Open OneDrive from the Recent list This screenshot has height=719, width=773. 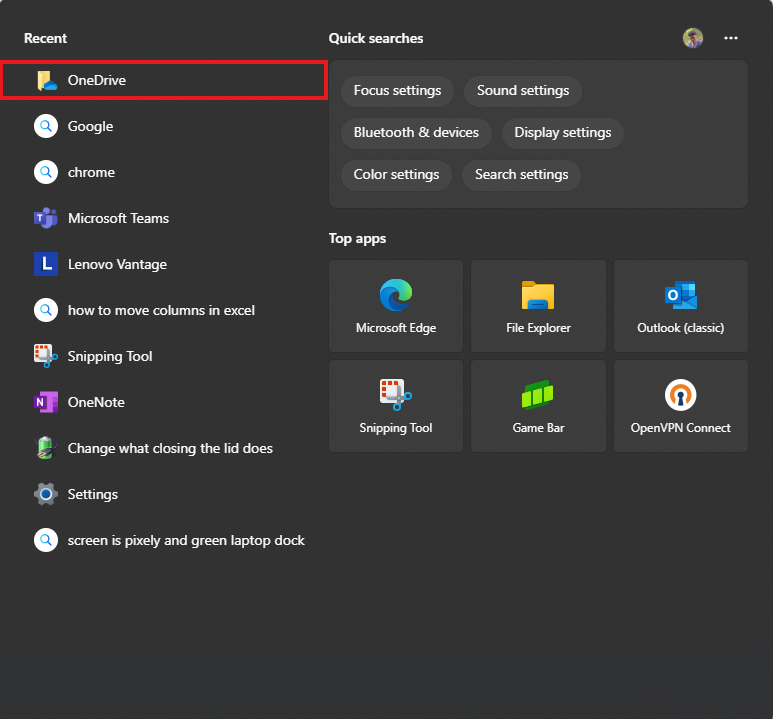click(97, 80)
